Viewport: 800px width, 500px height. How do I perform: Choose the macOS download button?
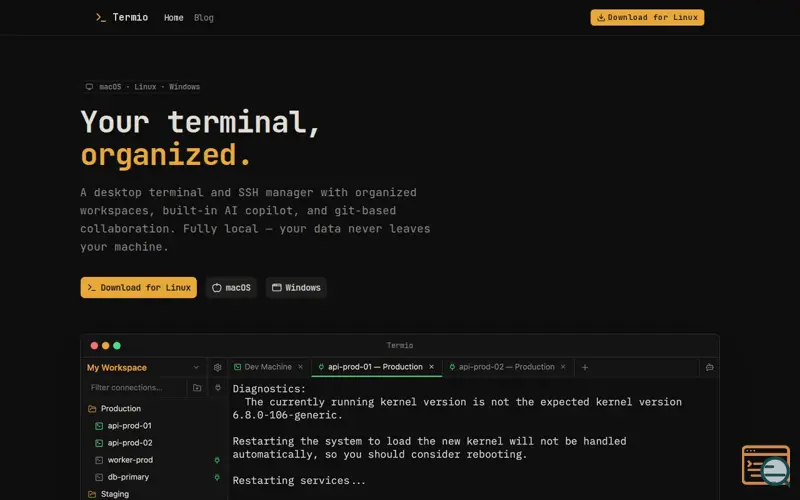(231, 287)
